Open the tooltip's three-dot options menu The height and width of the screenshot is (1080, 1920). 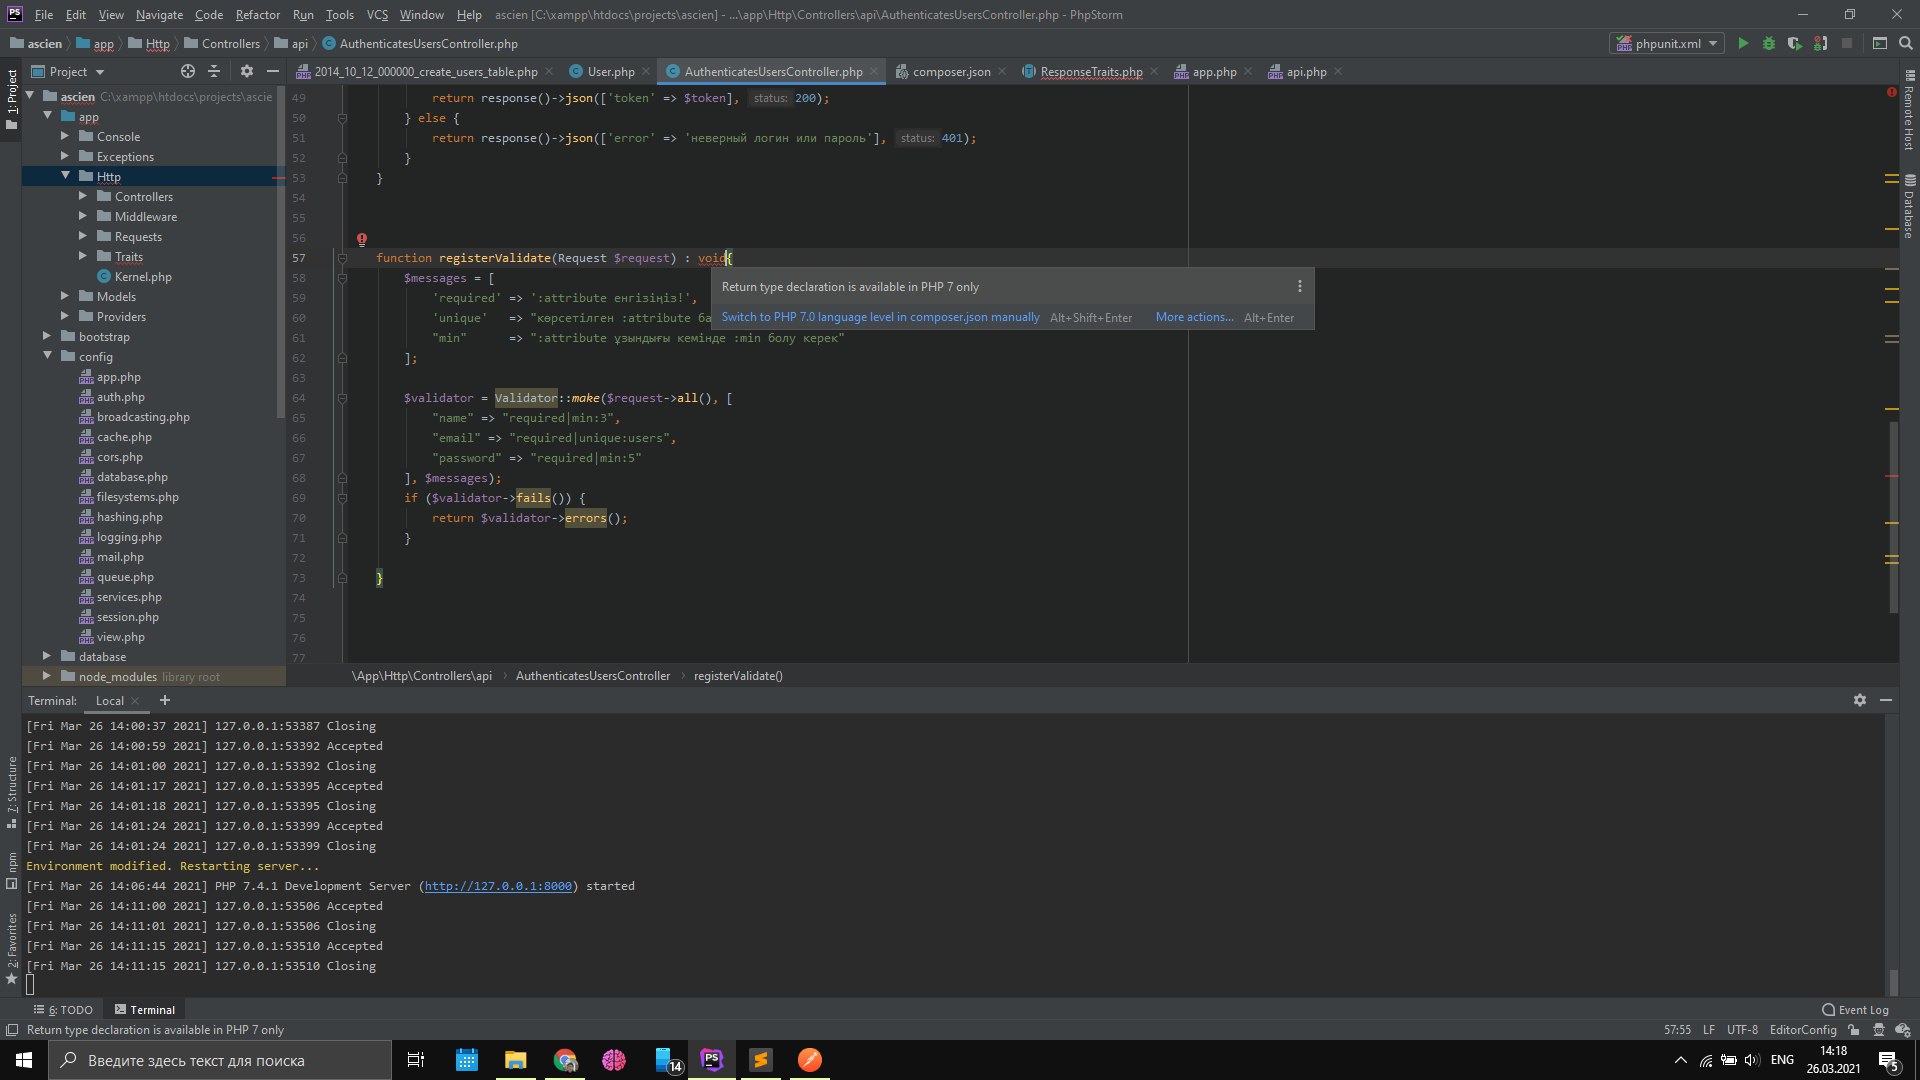(x=1299, y=287)
